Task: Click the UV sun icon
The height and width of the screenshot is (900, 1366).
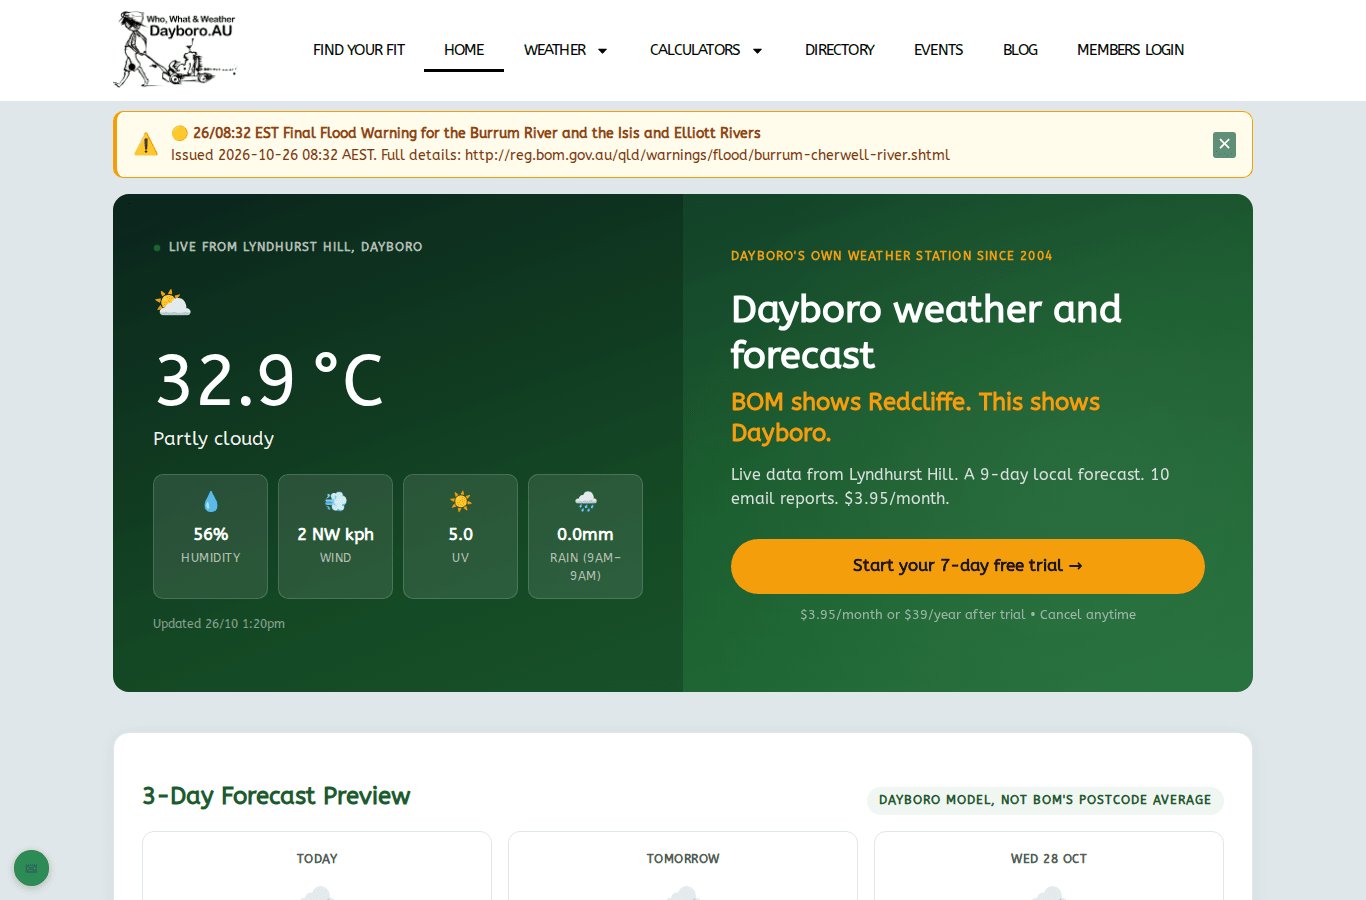Action: pos(461,502)
